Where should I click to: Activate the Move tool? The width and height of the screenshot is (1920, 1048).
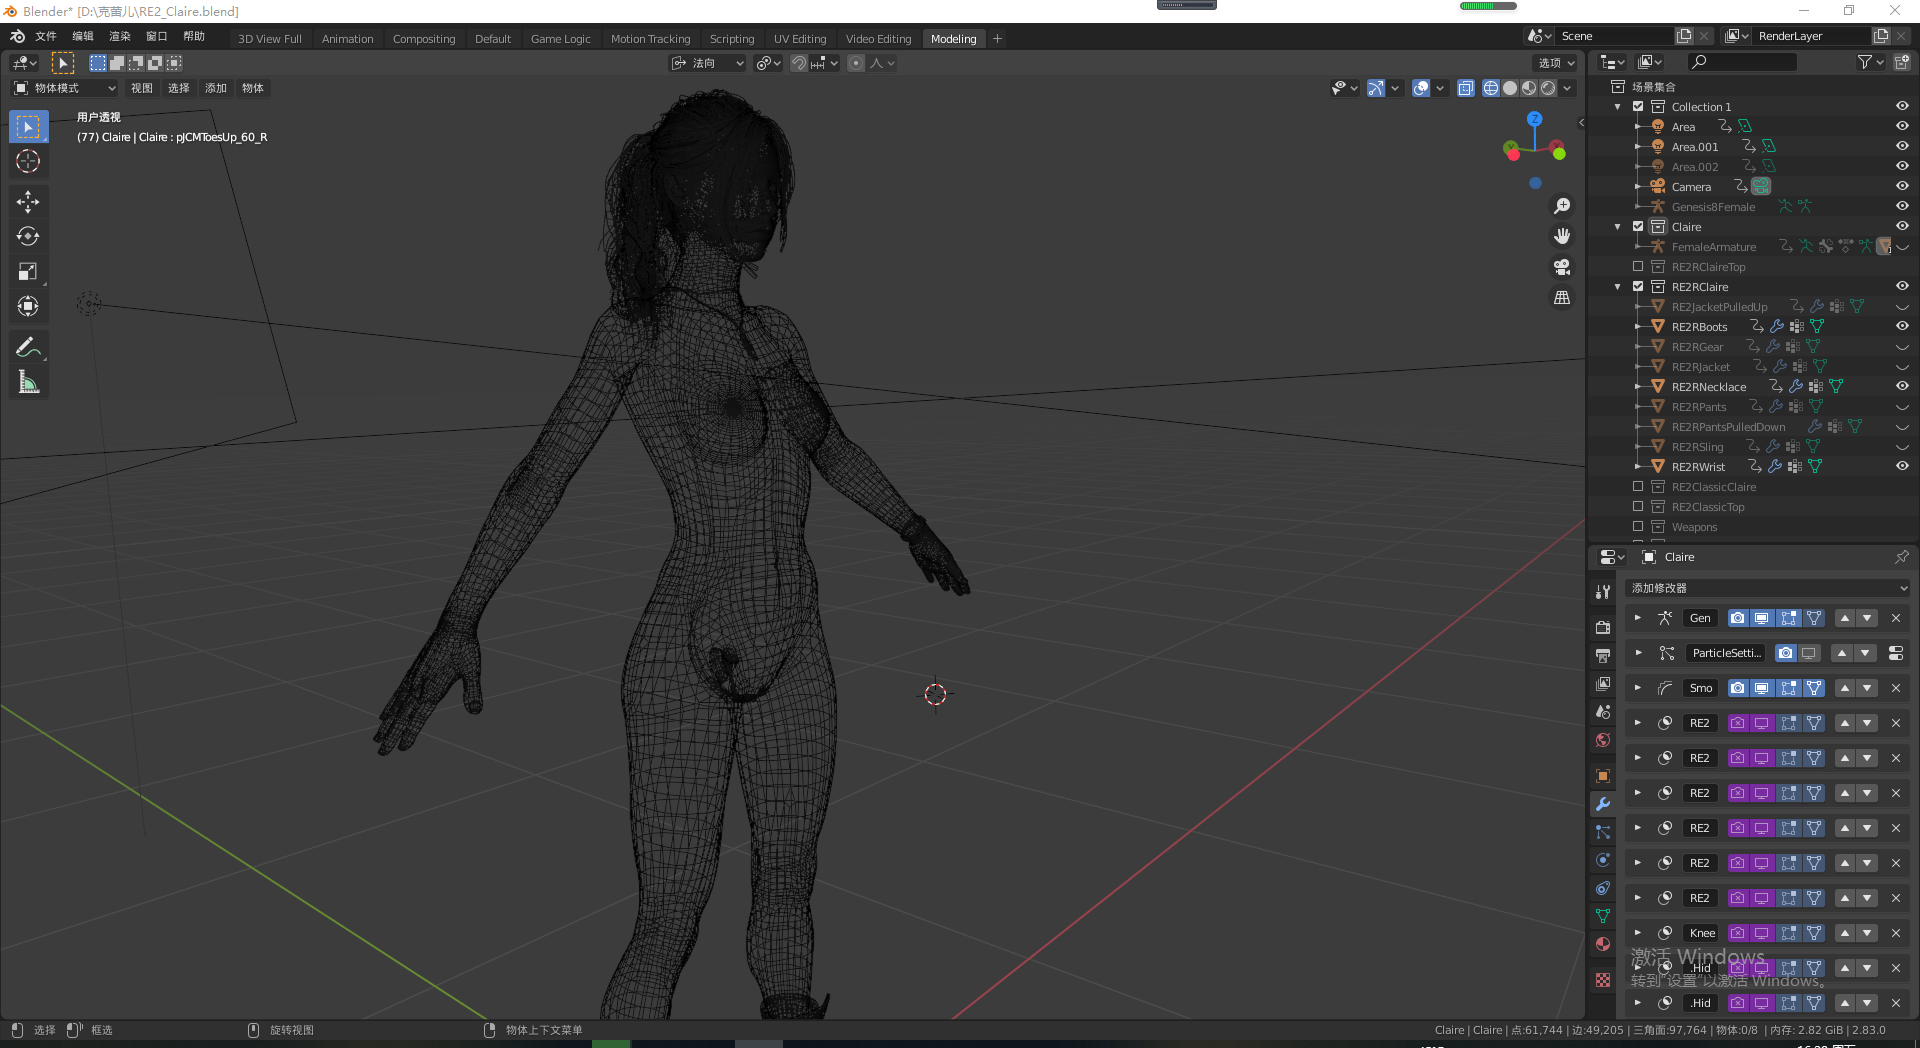point(28,202)
